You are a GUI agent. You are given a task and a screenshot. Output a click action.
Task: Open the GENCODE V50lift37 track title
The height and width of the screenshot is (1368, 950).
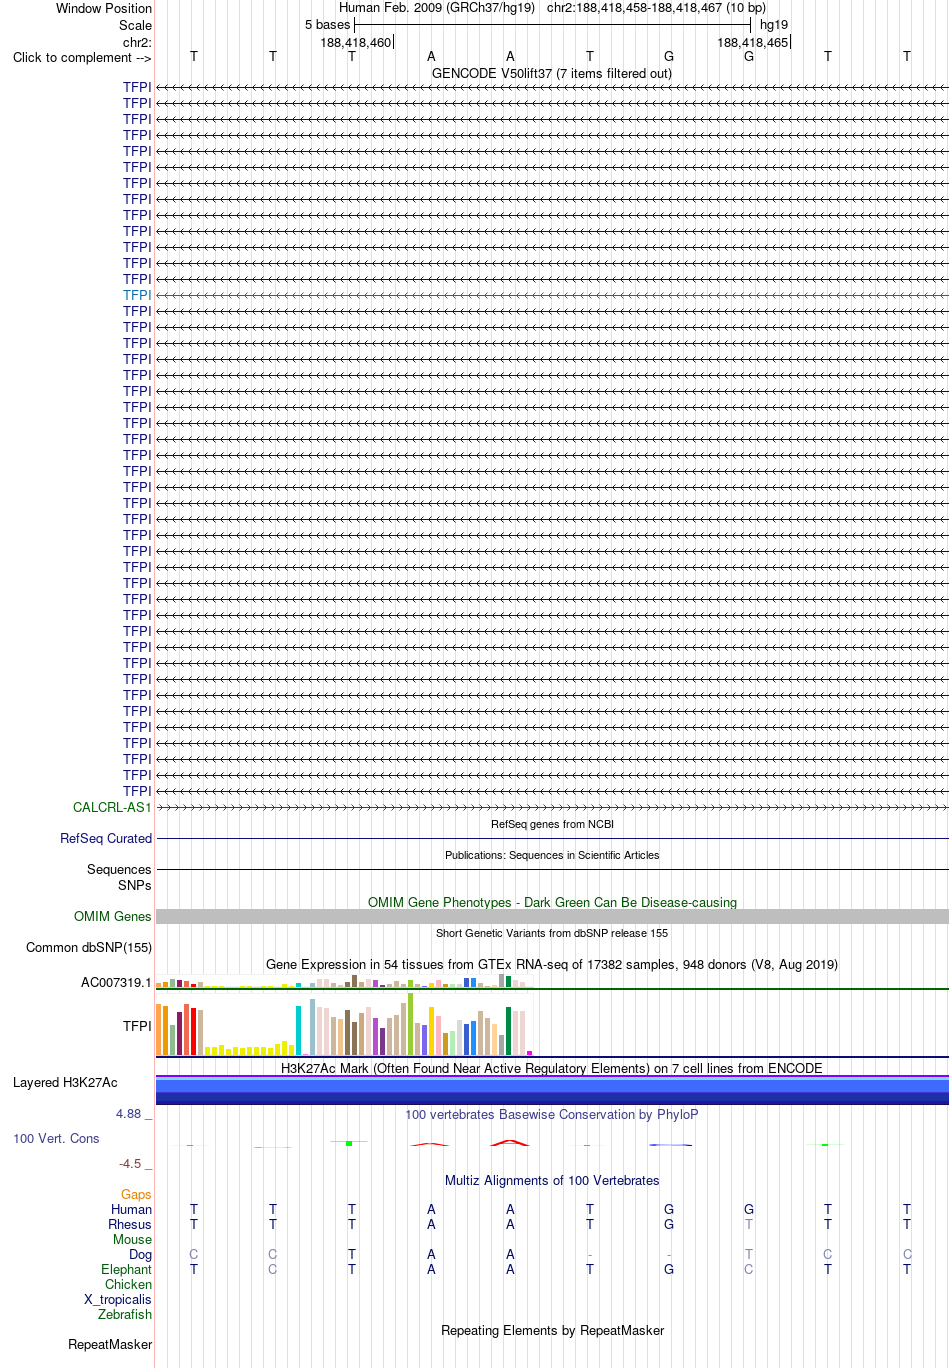(x=552, y=73)
